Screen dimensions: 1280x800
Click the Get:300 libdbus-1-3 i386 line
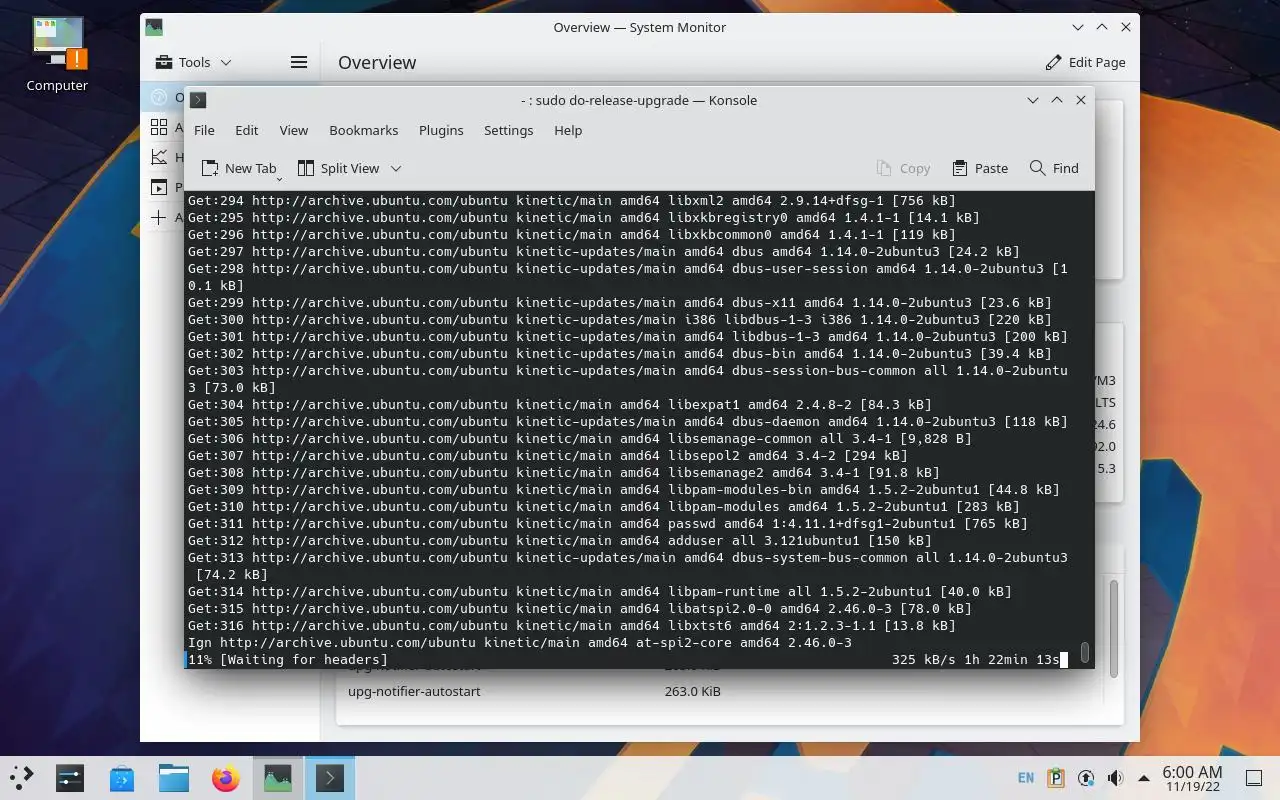pos(619,319)
